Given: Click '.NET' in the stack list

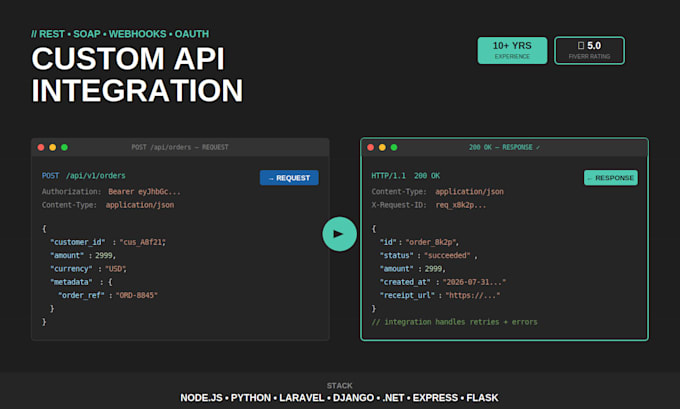Looking at the screenshot, I should (x=393, y=398).
